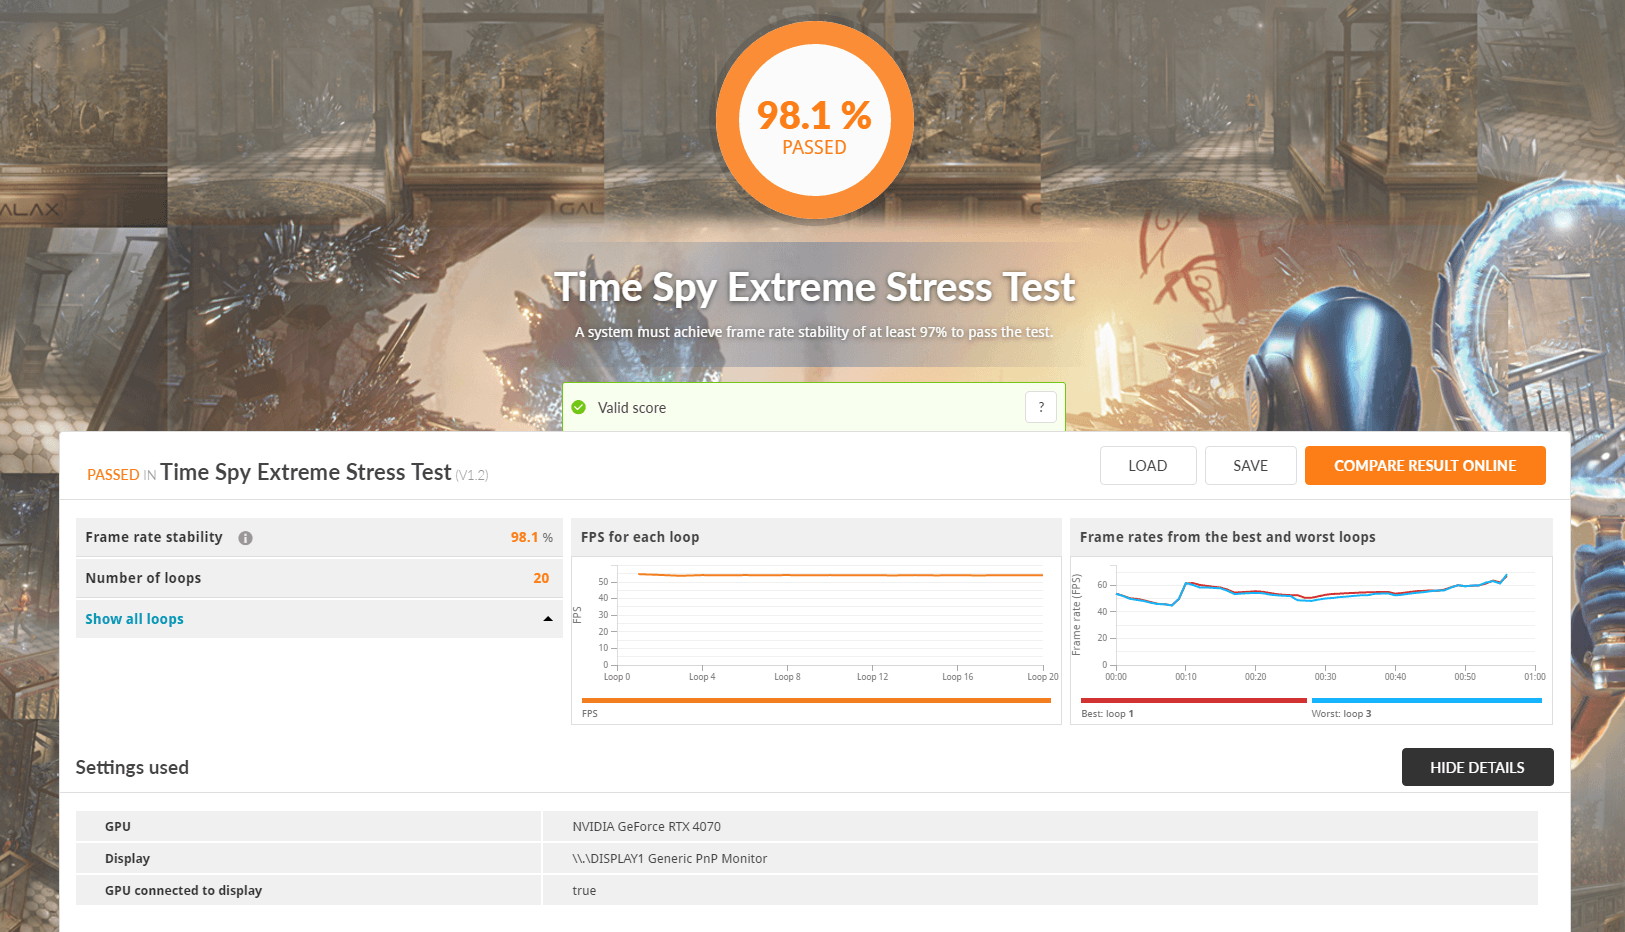Image resolution: width=1625 pixels, height=932 pixels.
Task: Select the blue Worst loop legend bar
Action: 1426,700
